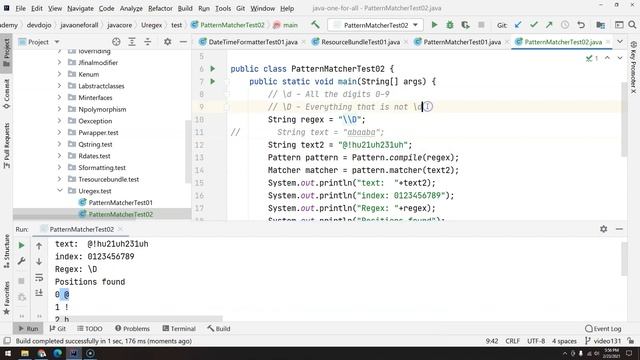The image size is (640, 360).
Task: Open File Explorer on the taskbar
Action: (25, 353)
